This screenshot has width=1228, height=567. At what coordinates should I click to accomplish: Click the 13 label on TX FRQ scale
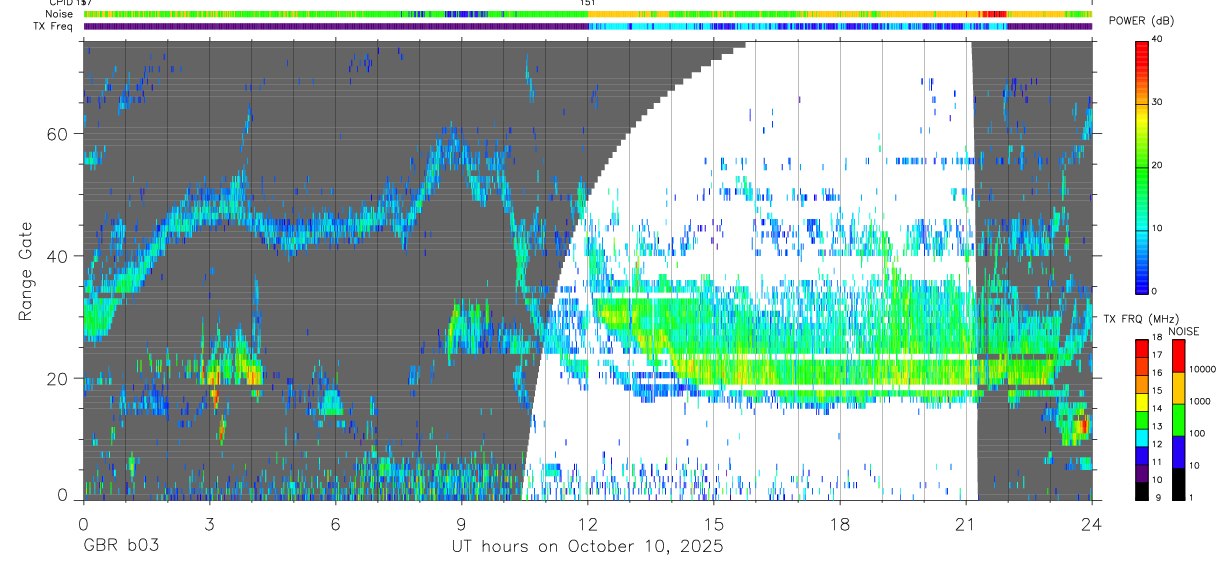[x=1156, y=426]
